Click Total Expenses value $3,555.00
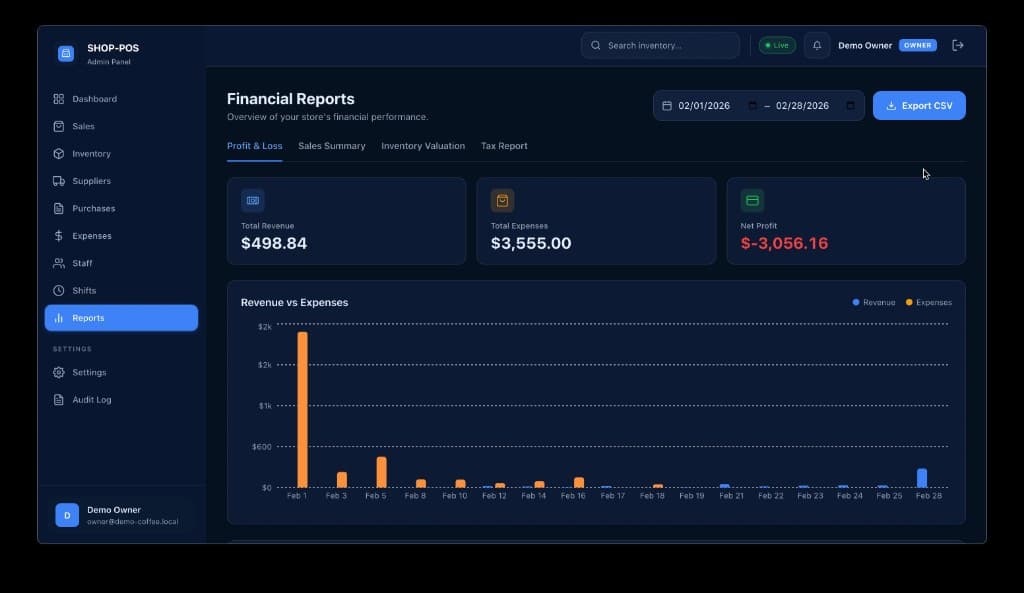Viewport: 1024px width, 593px height. [531, 243]
